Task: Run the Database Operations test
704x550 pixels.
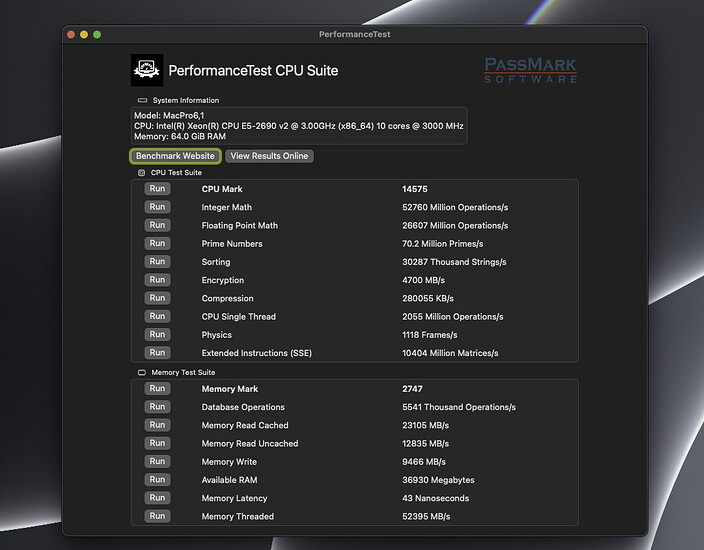Action: tap(157, 407)
